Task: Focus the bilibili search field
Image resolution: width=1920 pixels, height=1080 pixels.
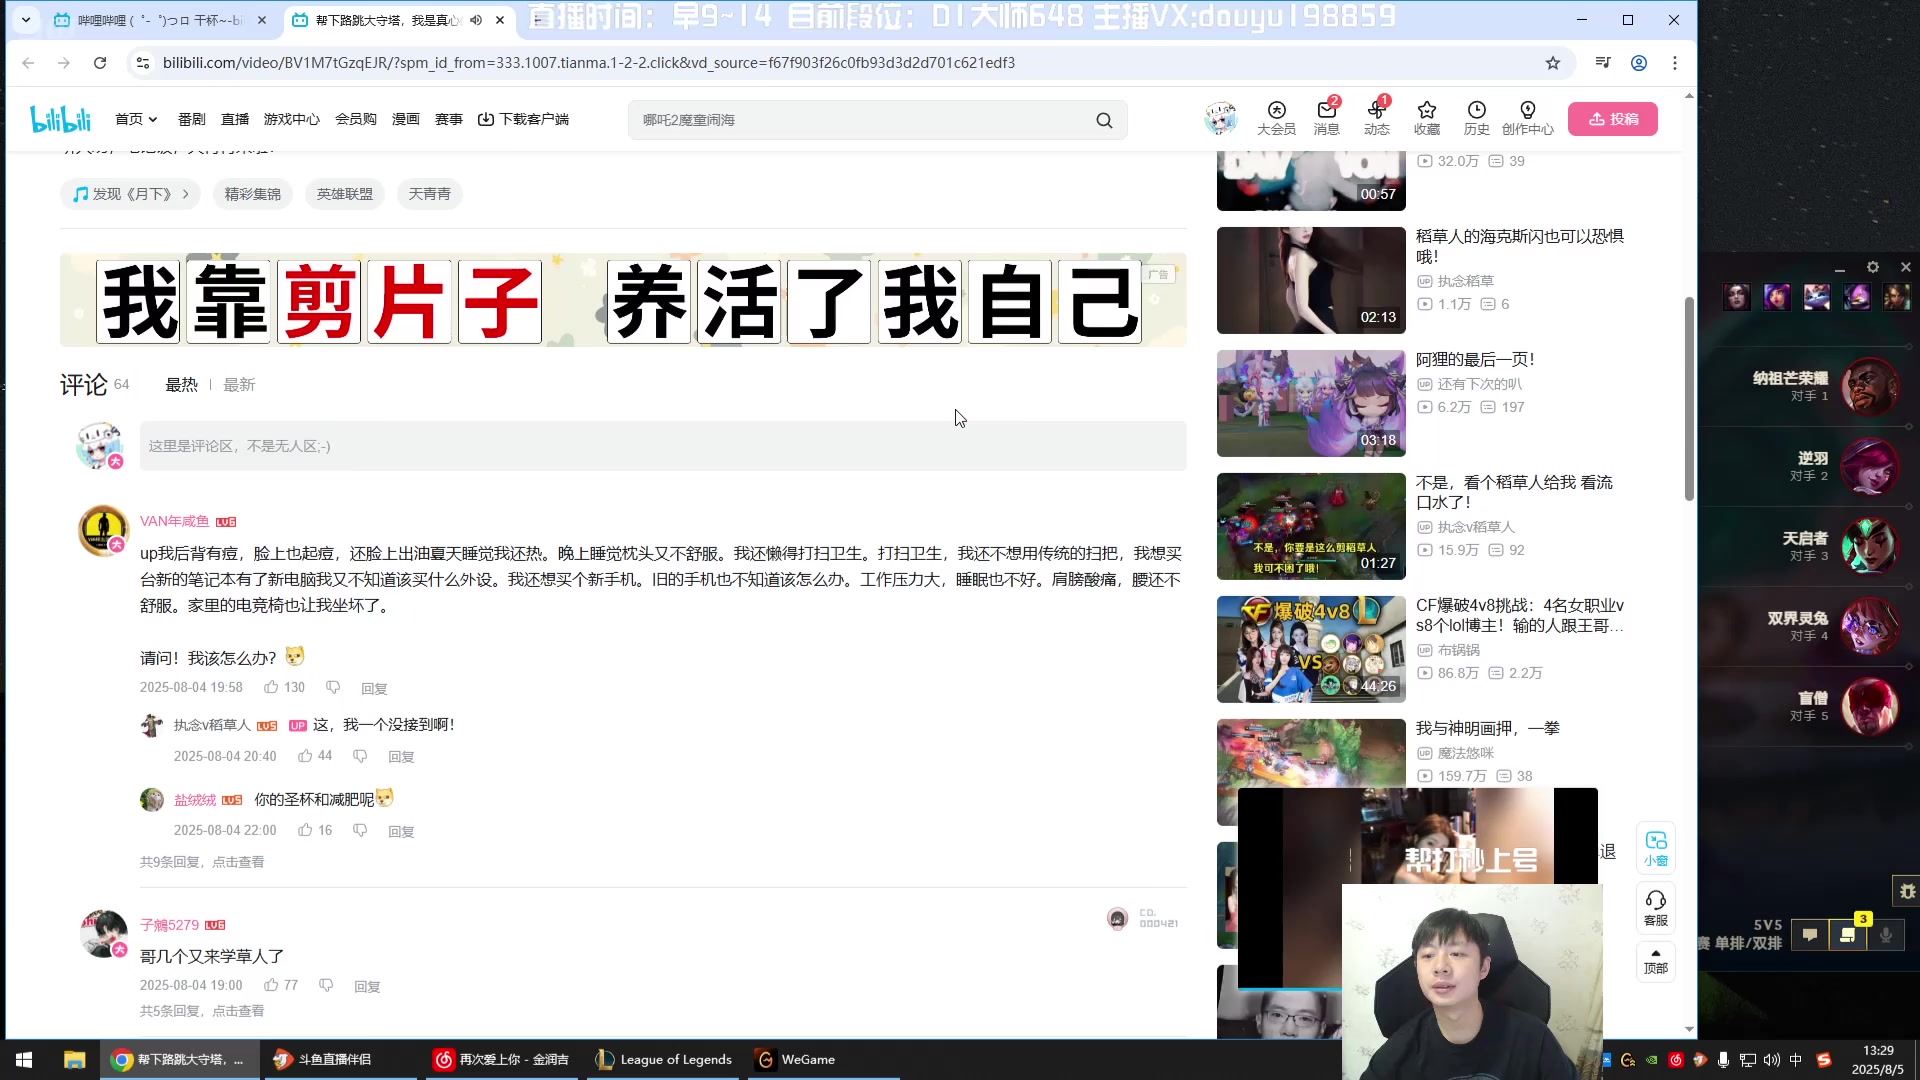Action: pos(864,120)
